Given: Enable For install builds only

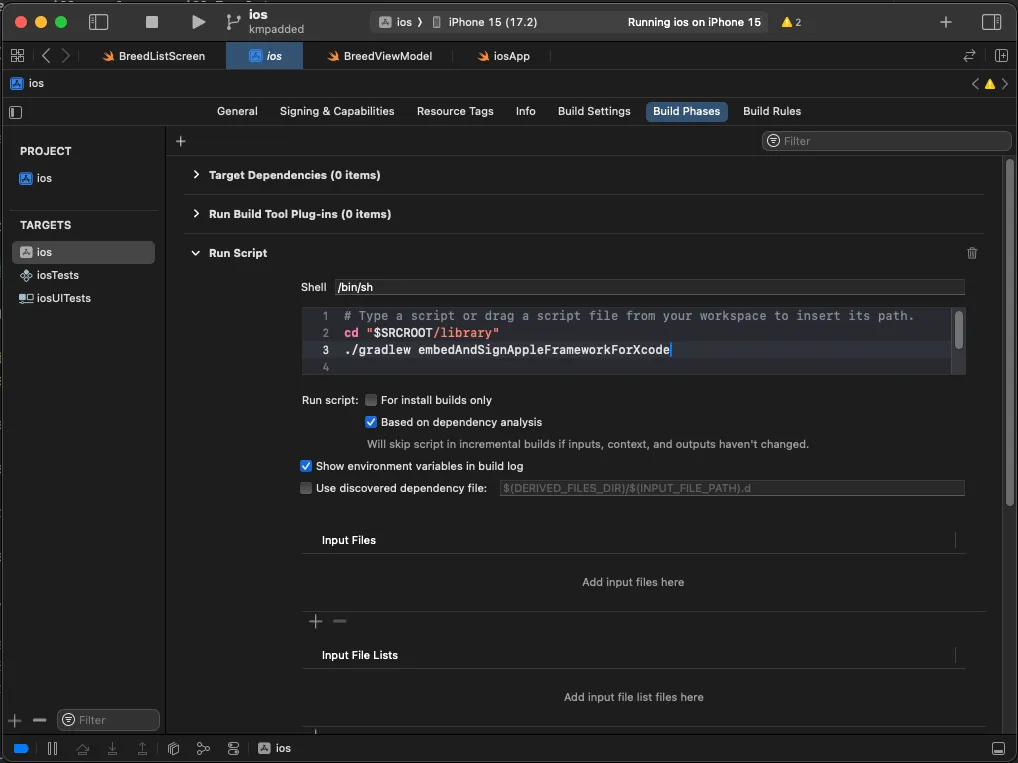Looking at the screenshot, I should pyautogui.click(x=371, y=400).
